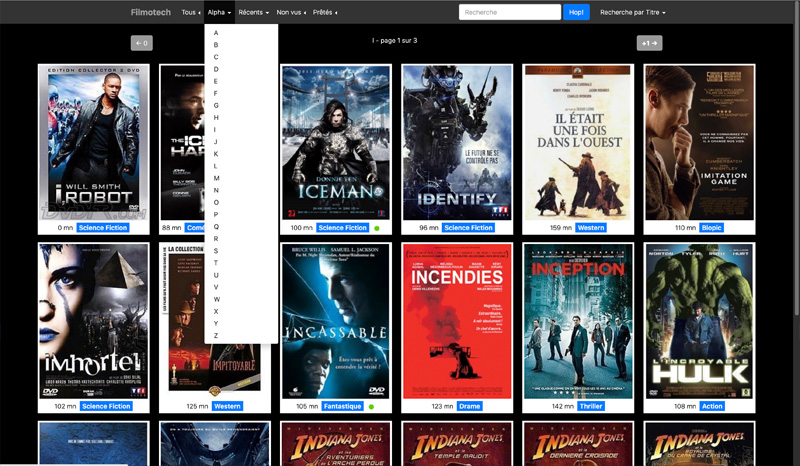
Task: Select letter J in the Alpha menu
Action: pos(241,142)
